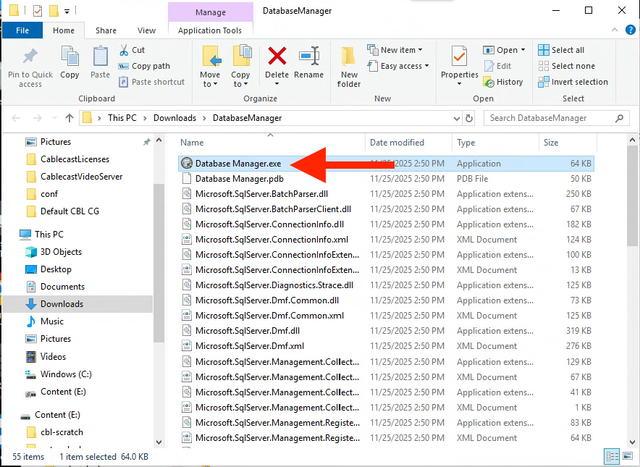Open the File tab
This screenshot has width=640, height=467.
click(22, 30)
